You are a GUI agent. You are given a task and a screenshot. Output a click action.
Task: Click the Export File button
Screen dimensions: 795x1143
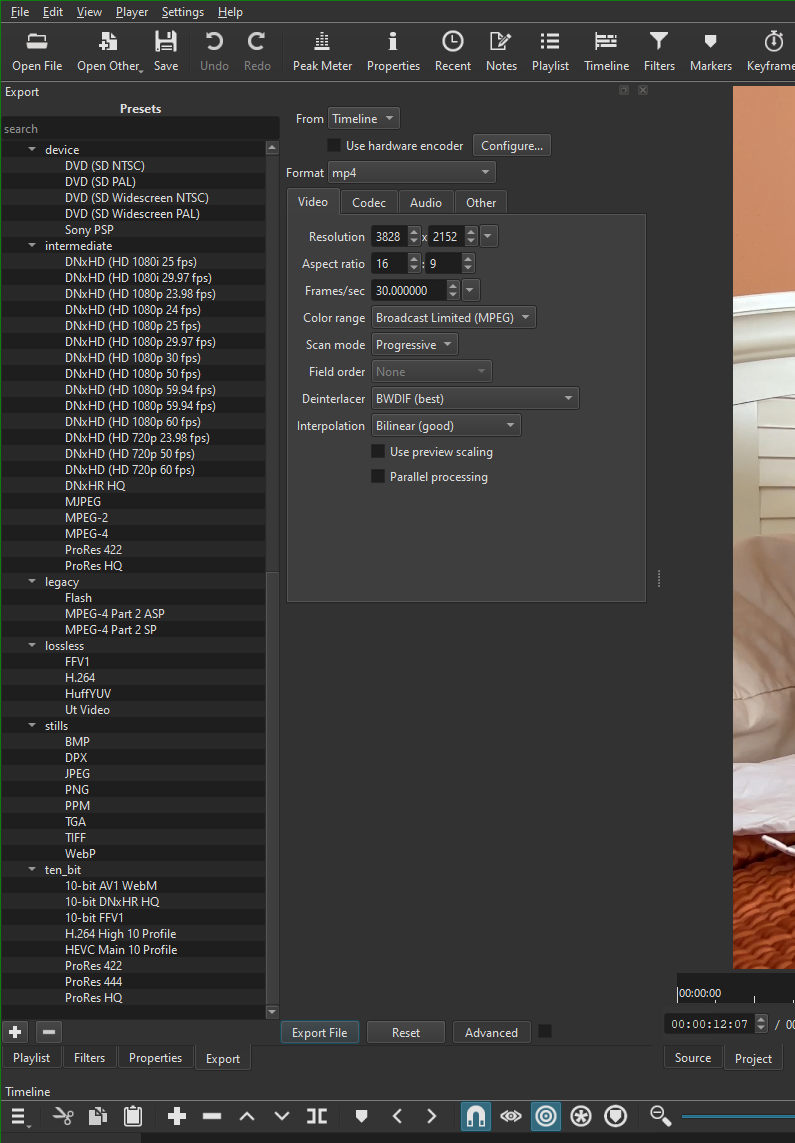click(x=319, y=1032)
